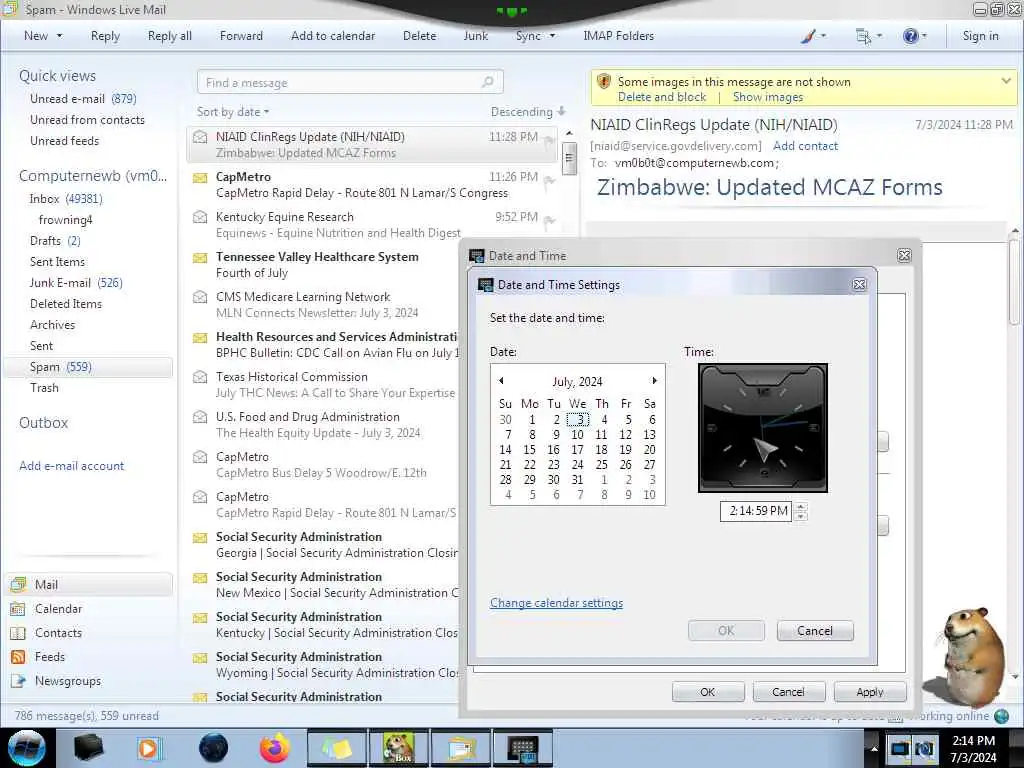Click Delete in the toolbar
Image resolution: width=1024 pixels, height=768 pixels.
pyautogui.click(x=419, y=36)
